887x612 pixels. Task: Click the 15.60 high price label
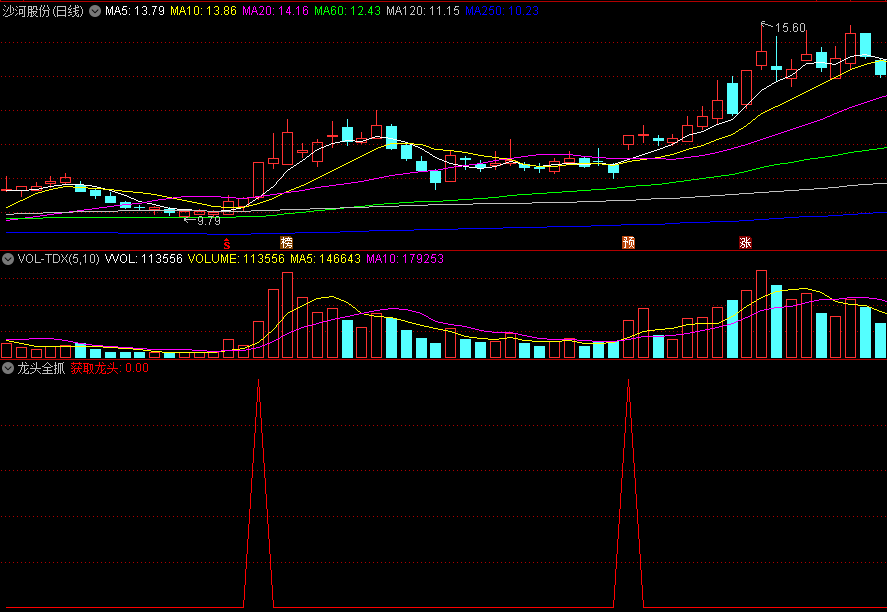point(790,28)
